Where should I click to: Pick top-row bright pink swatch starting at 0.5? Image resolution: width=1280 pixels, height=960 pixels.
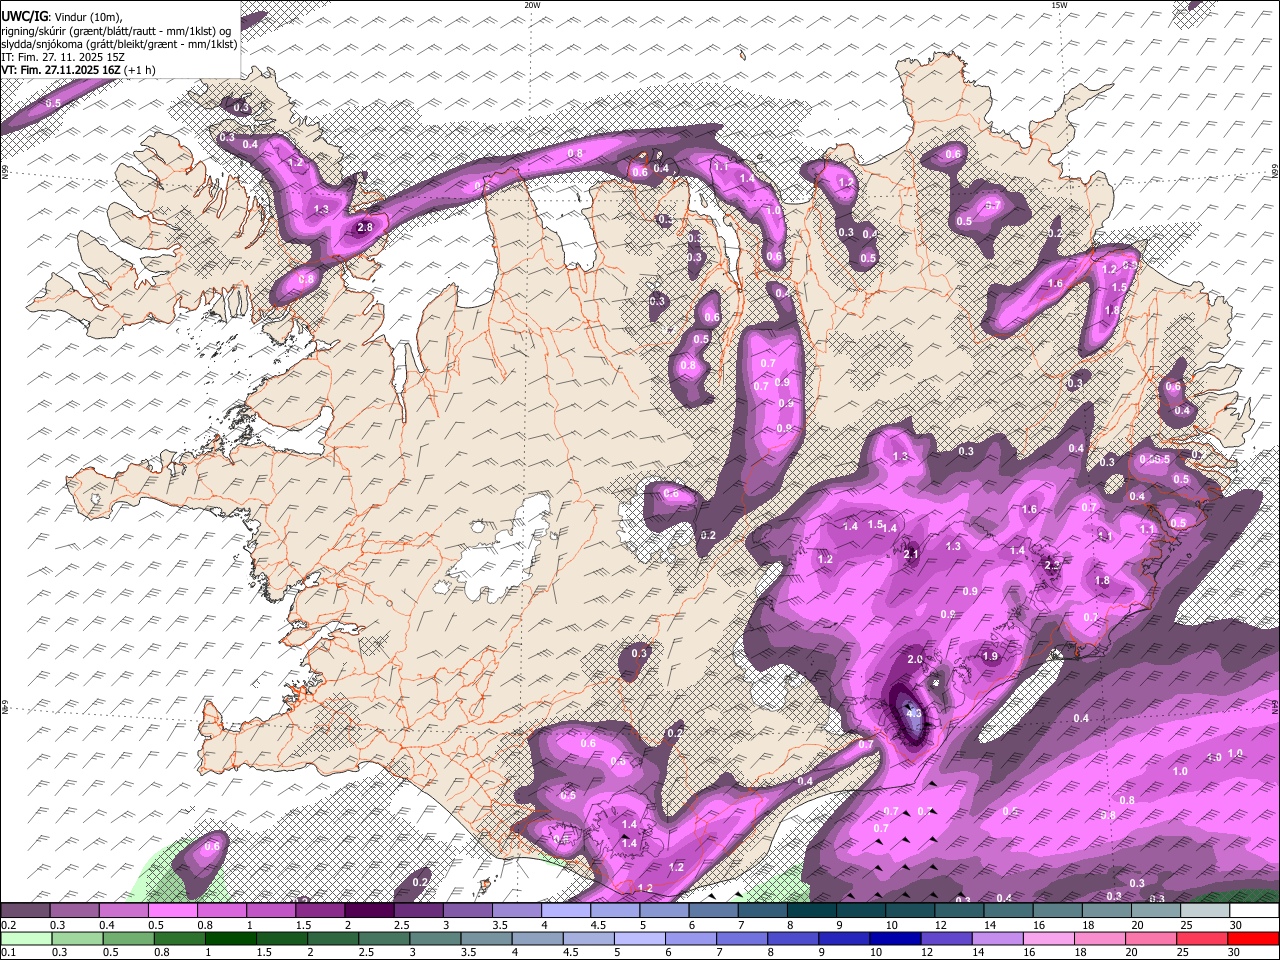point(172,911)
